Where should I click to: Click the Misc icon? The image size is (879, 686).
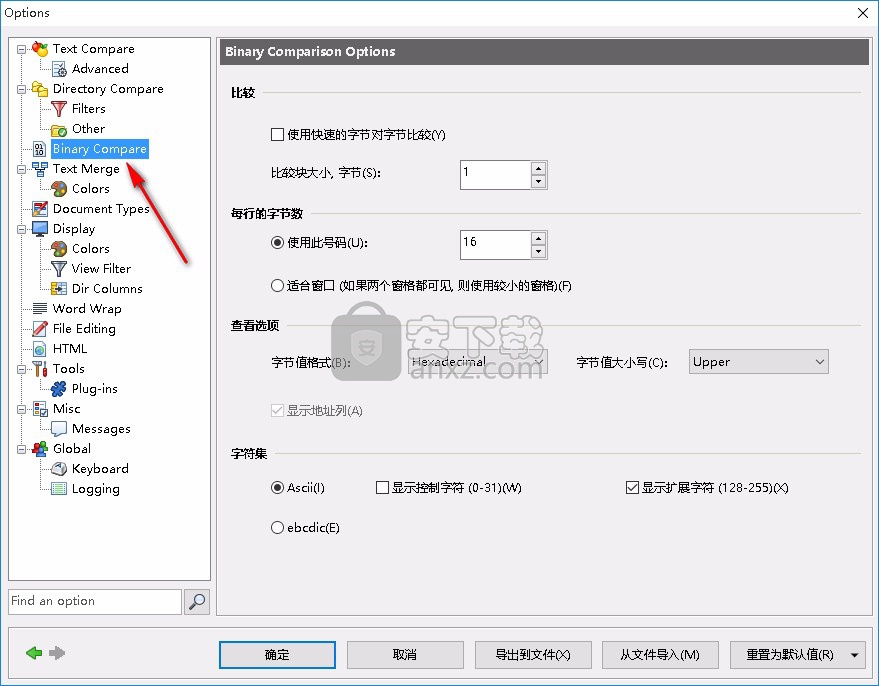click(x=40, y=409)
